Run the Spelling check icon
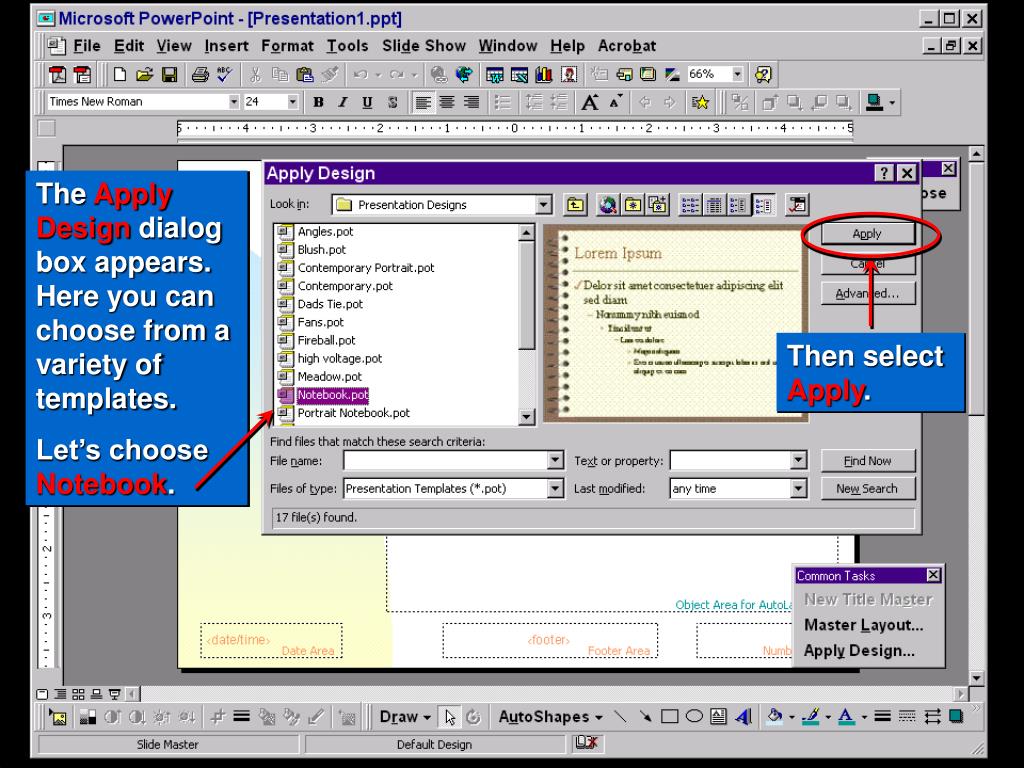Viewport: 1024px width, 768px height. [224, 74]
